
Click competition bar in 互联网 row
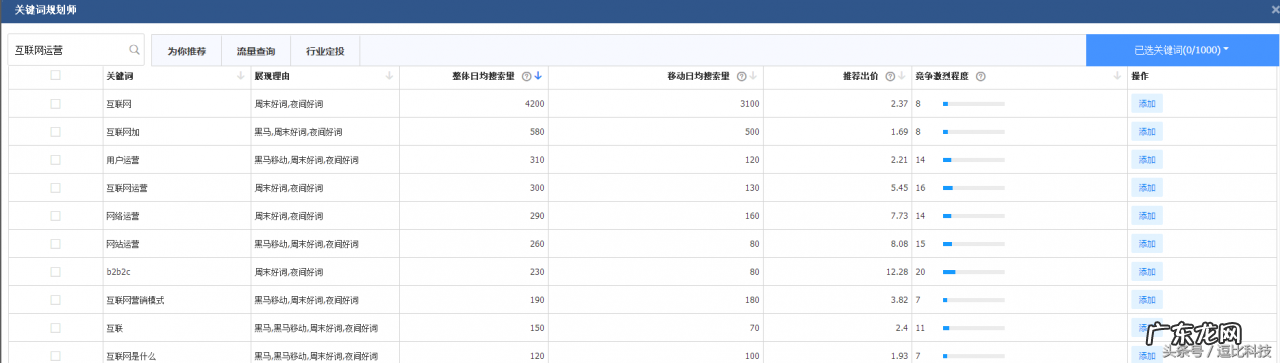973,103
